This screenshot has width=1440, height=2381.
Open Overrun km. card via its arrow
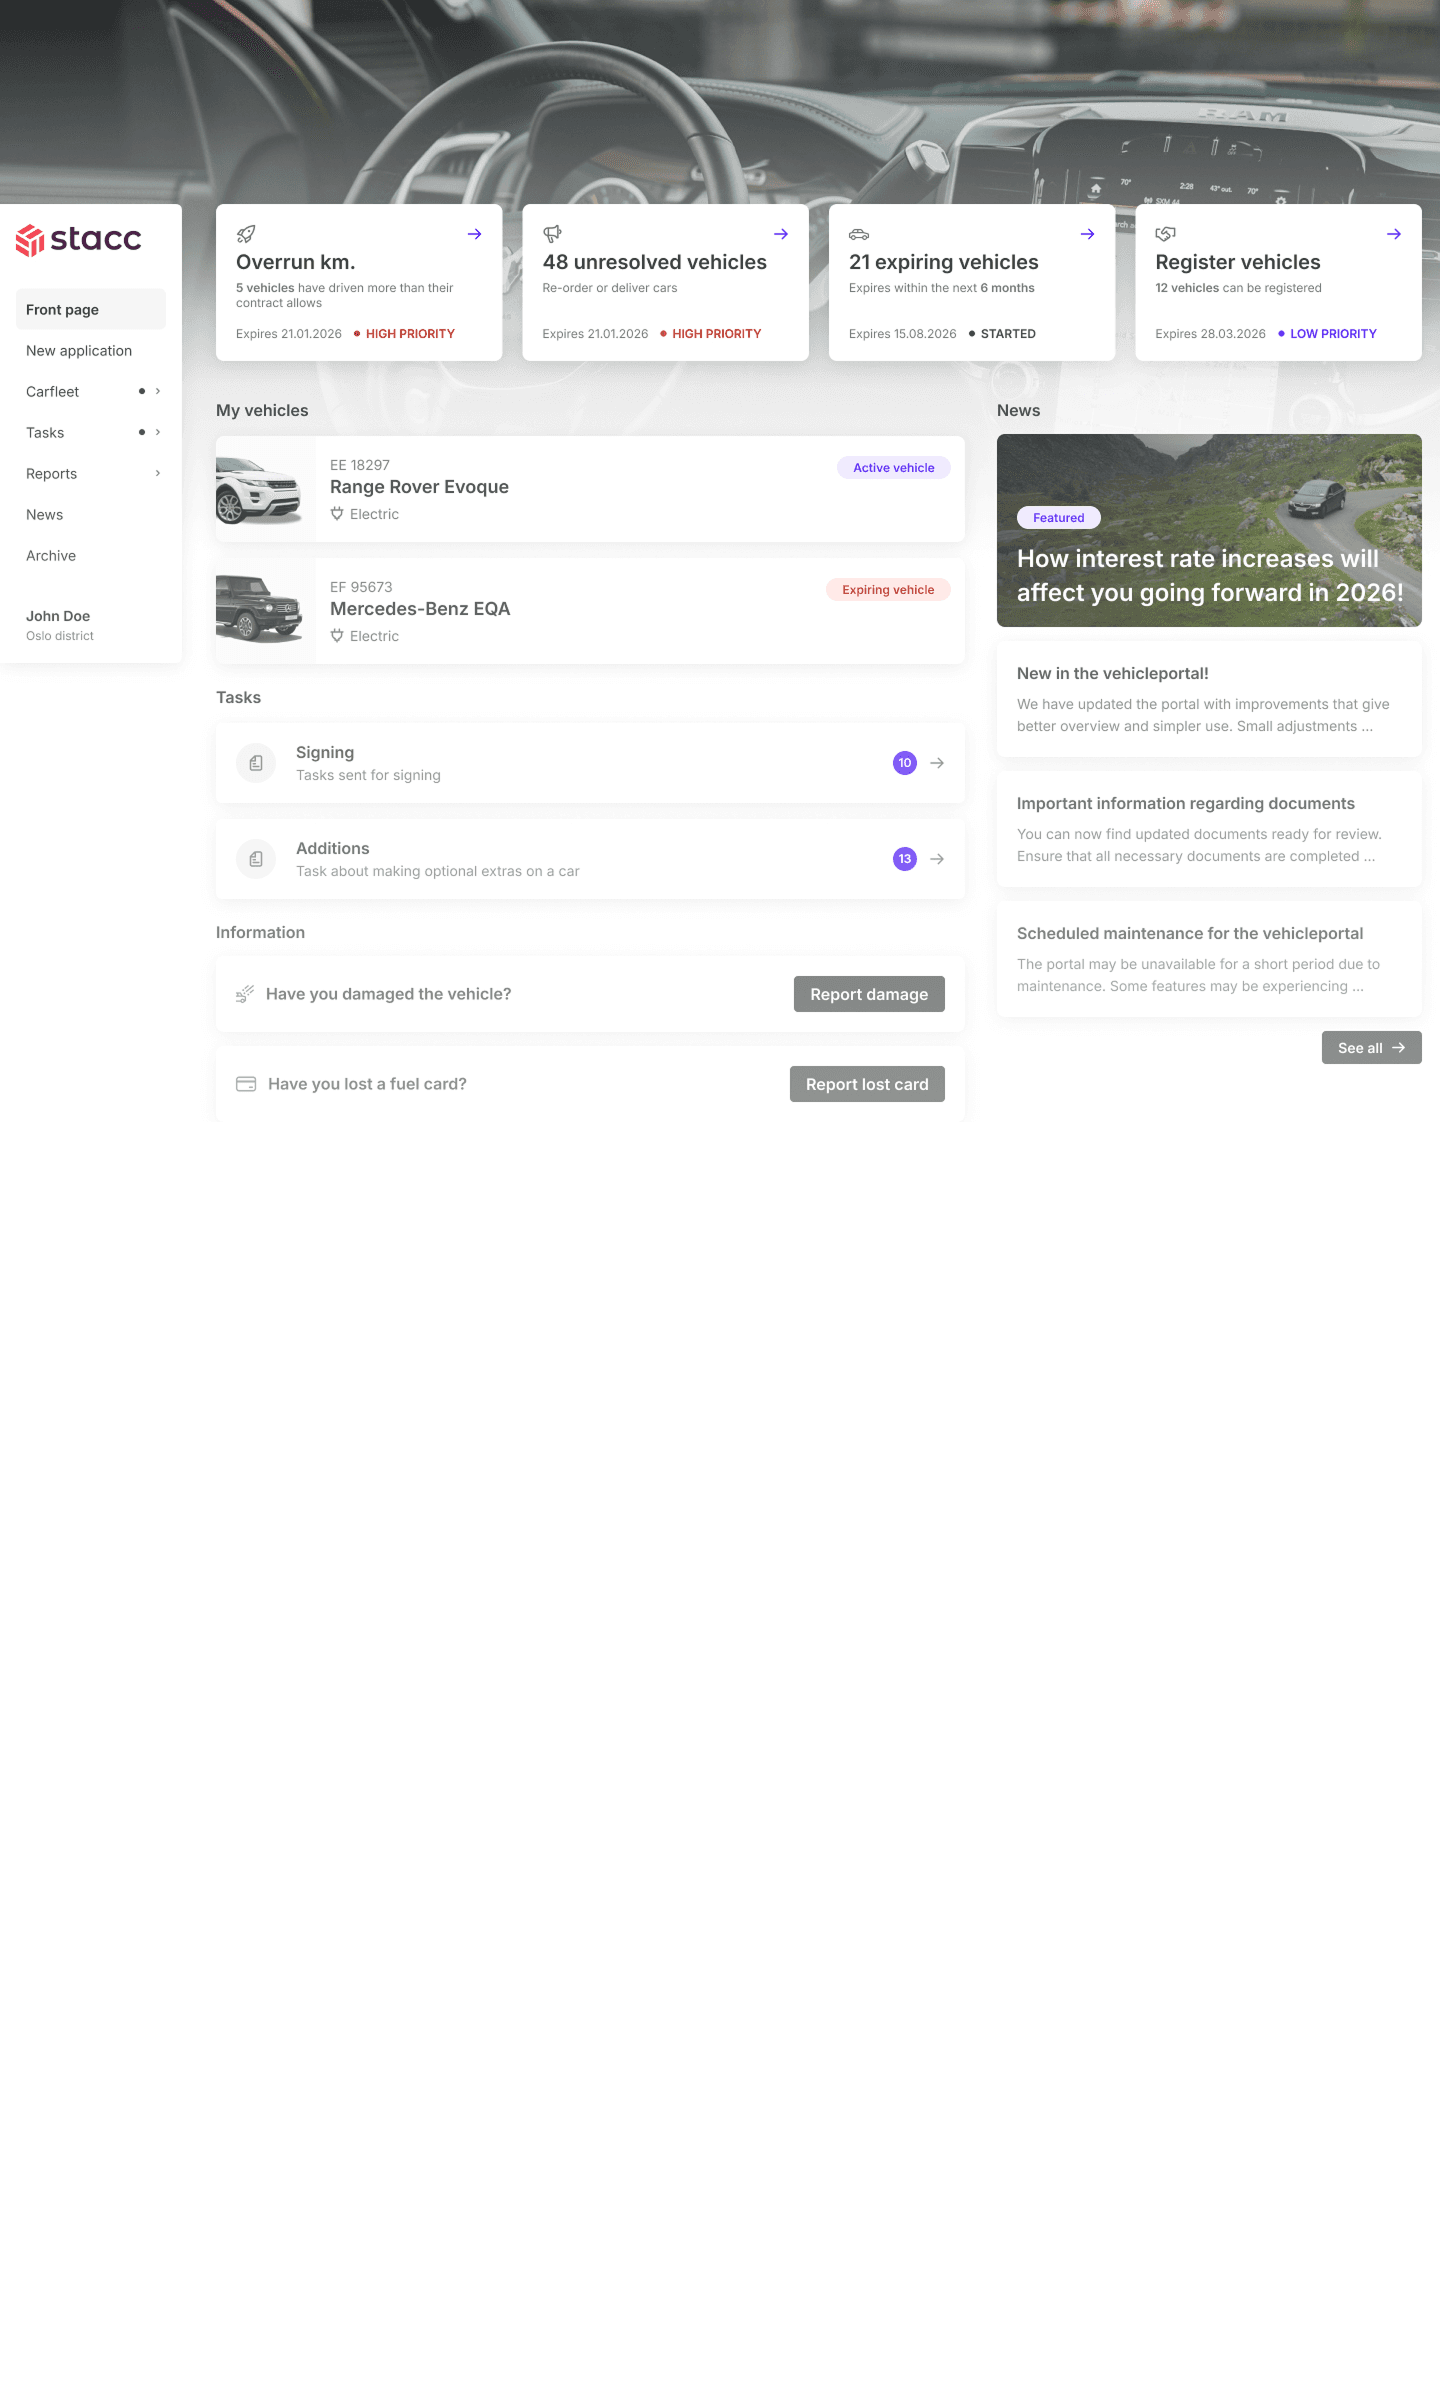[475, 234]
